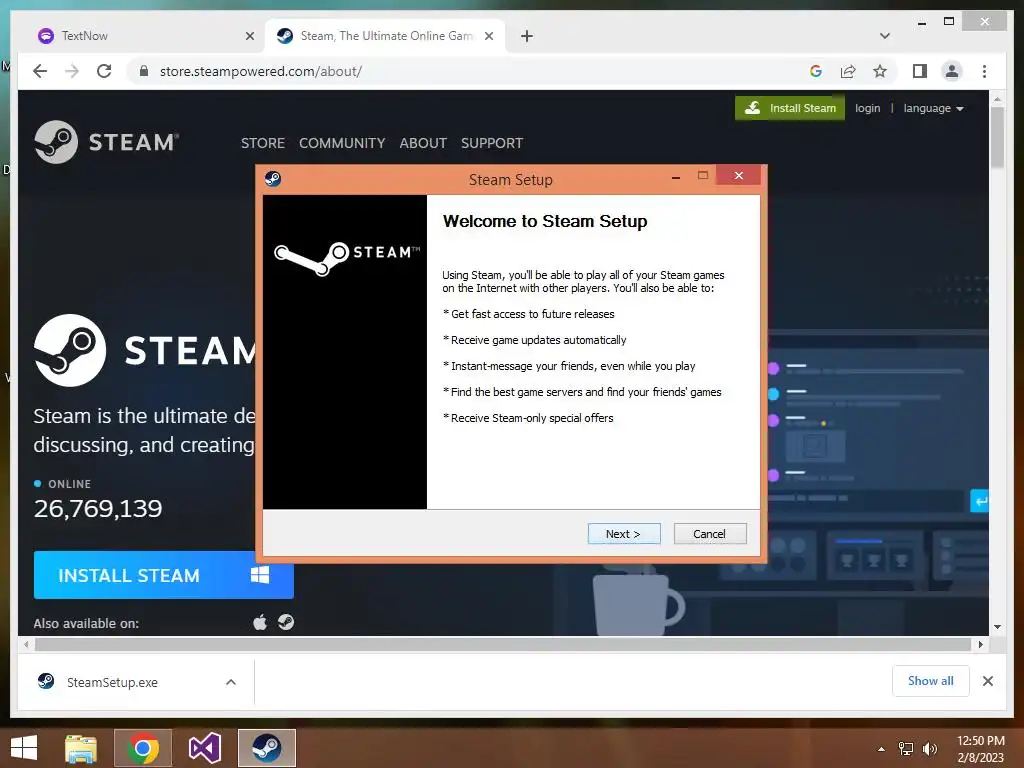Select the SteamOS download icon
The image size is (1024, 768).
pyautogui.click(x=286, y=622)
